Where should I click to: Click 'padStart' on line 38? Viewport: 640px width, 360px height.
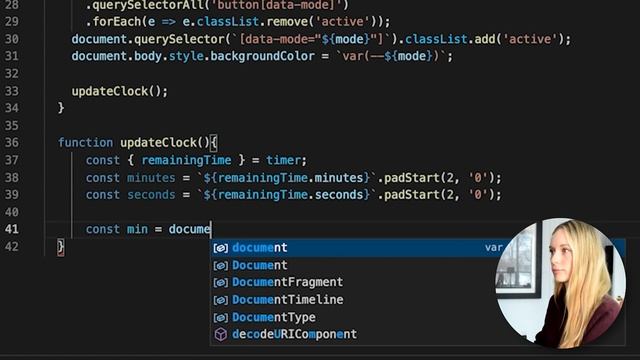(x=411, y=178)
